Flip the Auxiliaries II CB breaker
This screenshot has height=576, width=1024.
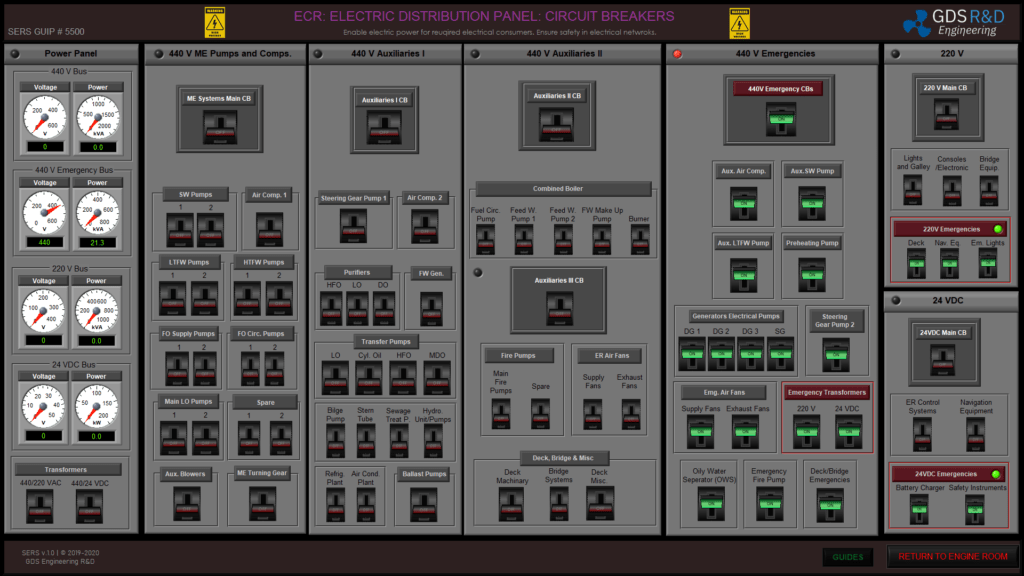click(x=557, y=122)
